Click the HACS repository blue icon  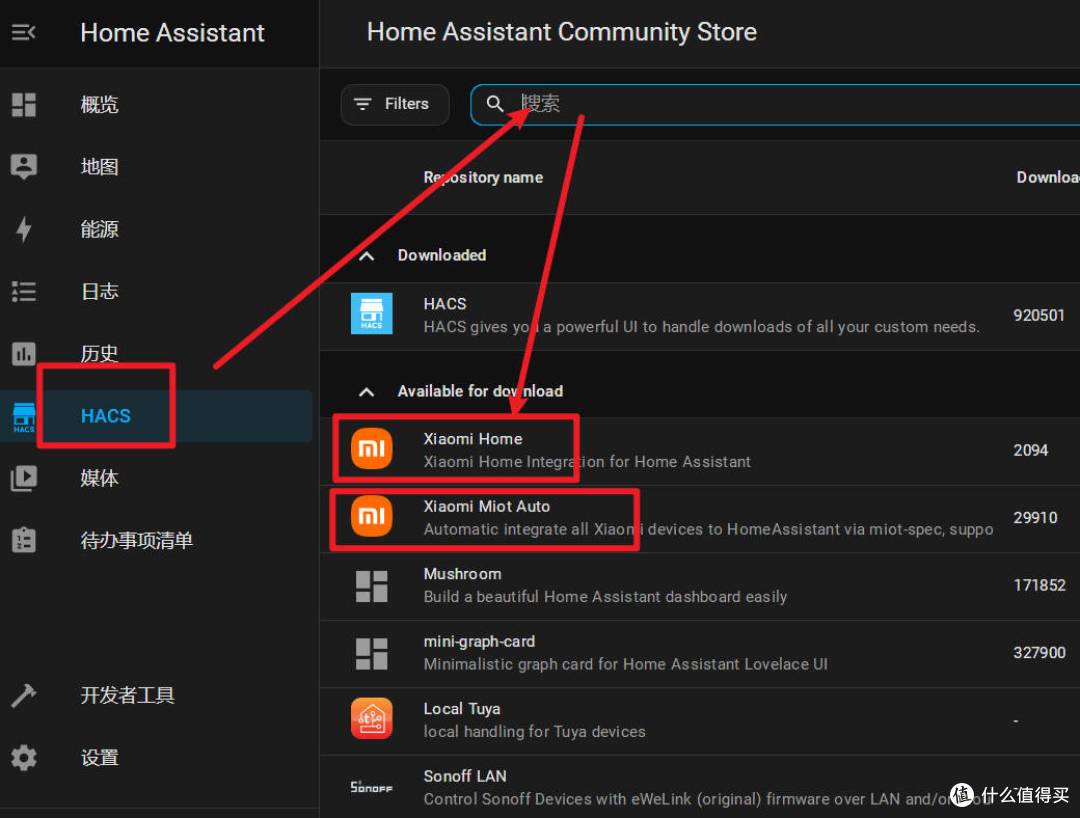click(x=372, y=314)
